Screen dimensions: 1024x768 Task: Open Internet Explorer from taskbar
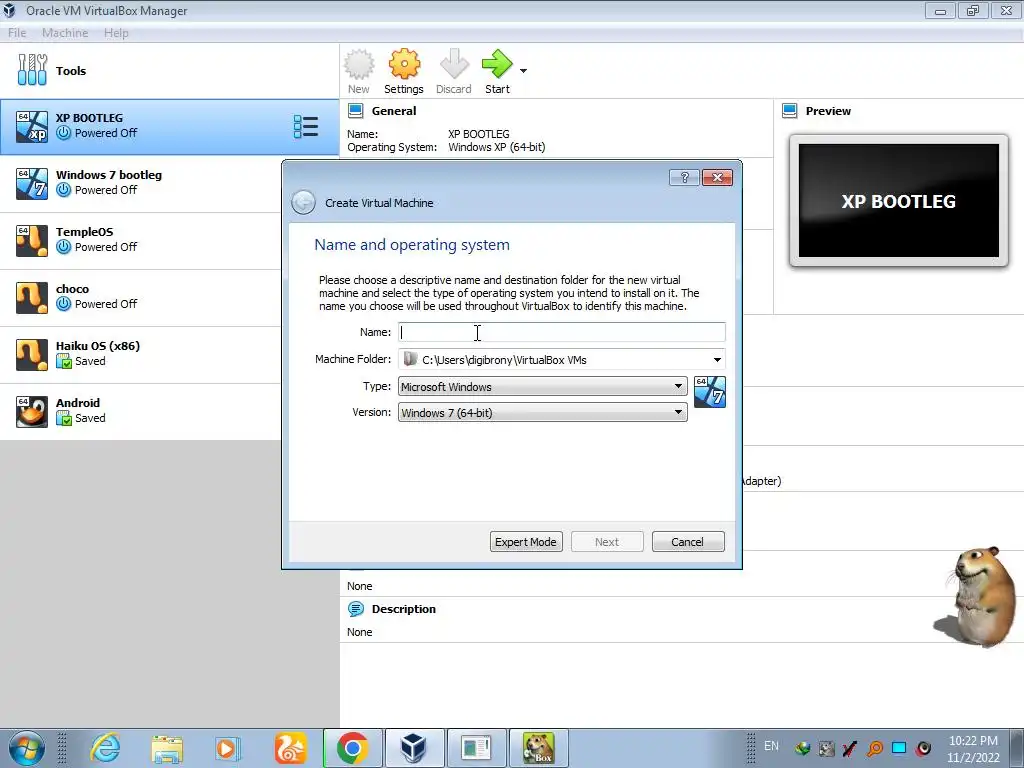[105, 748]
